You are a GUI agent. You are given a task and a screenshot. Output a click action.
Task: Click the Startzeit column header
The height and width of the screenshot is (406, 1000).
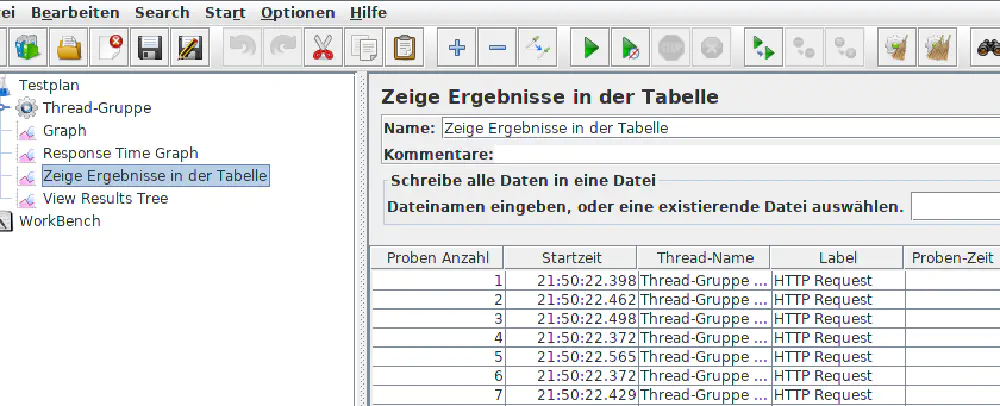pyautogui.click(x=572, y=258)
